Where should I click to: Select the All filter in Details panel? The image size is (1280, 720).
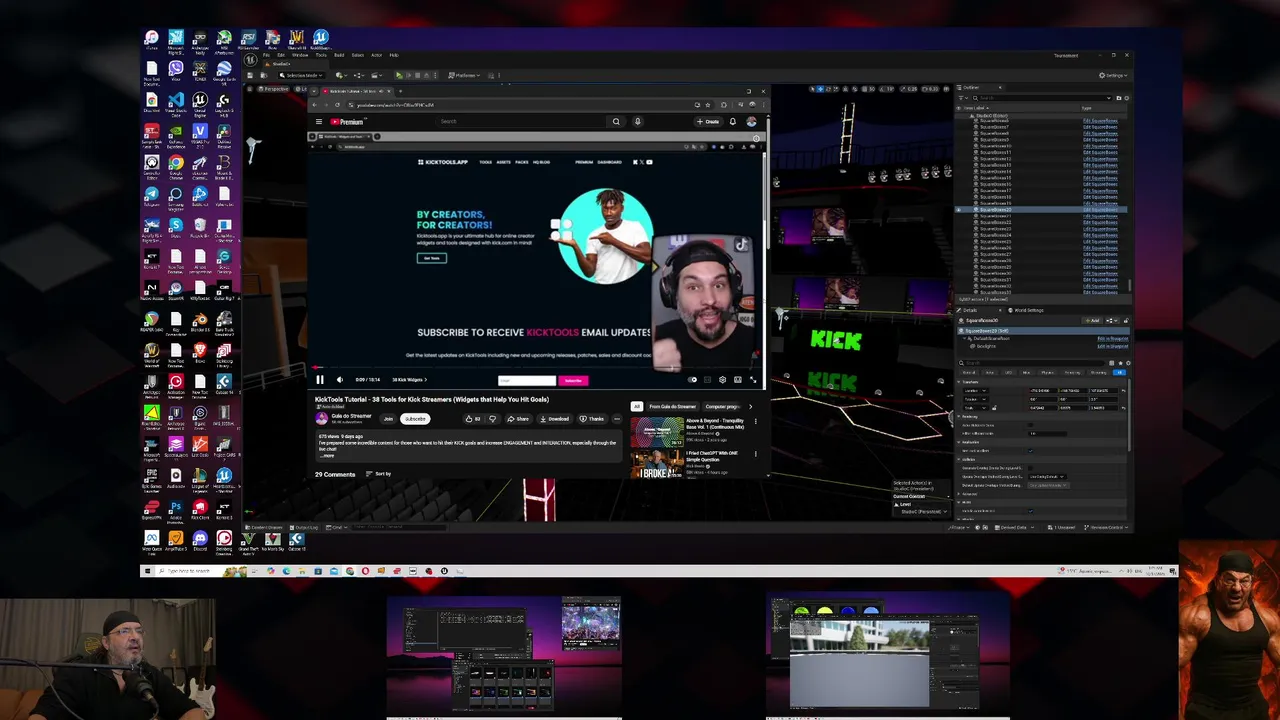(1119, 372)
